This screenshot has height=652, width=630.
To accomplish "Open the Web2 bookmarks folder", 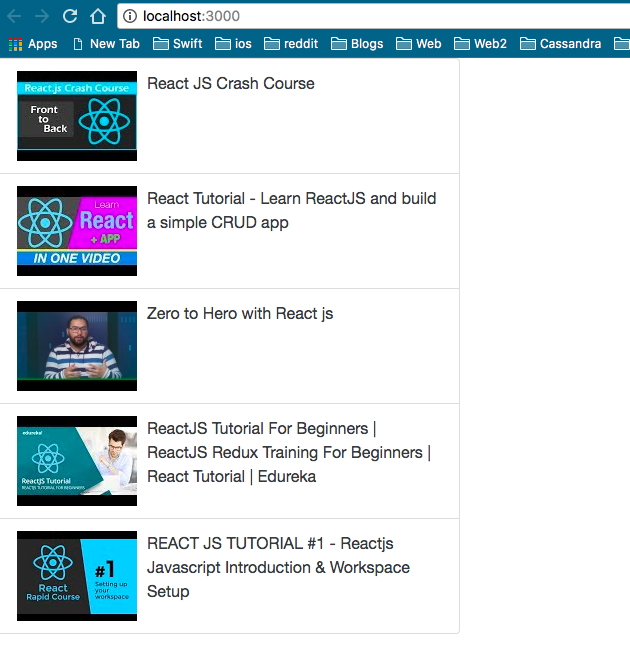I will (480, 44).
